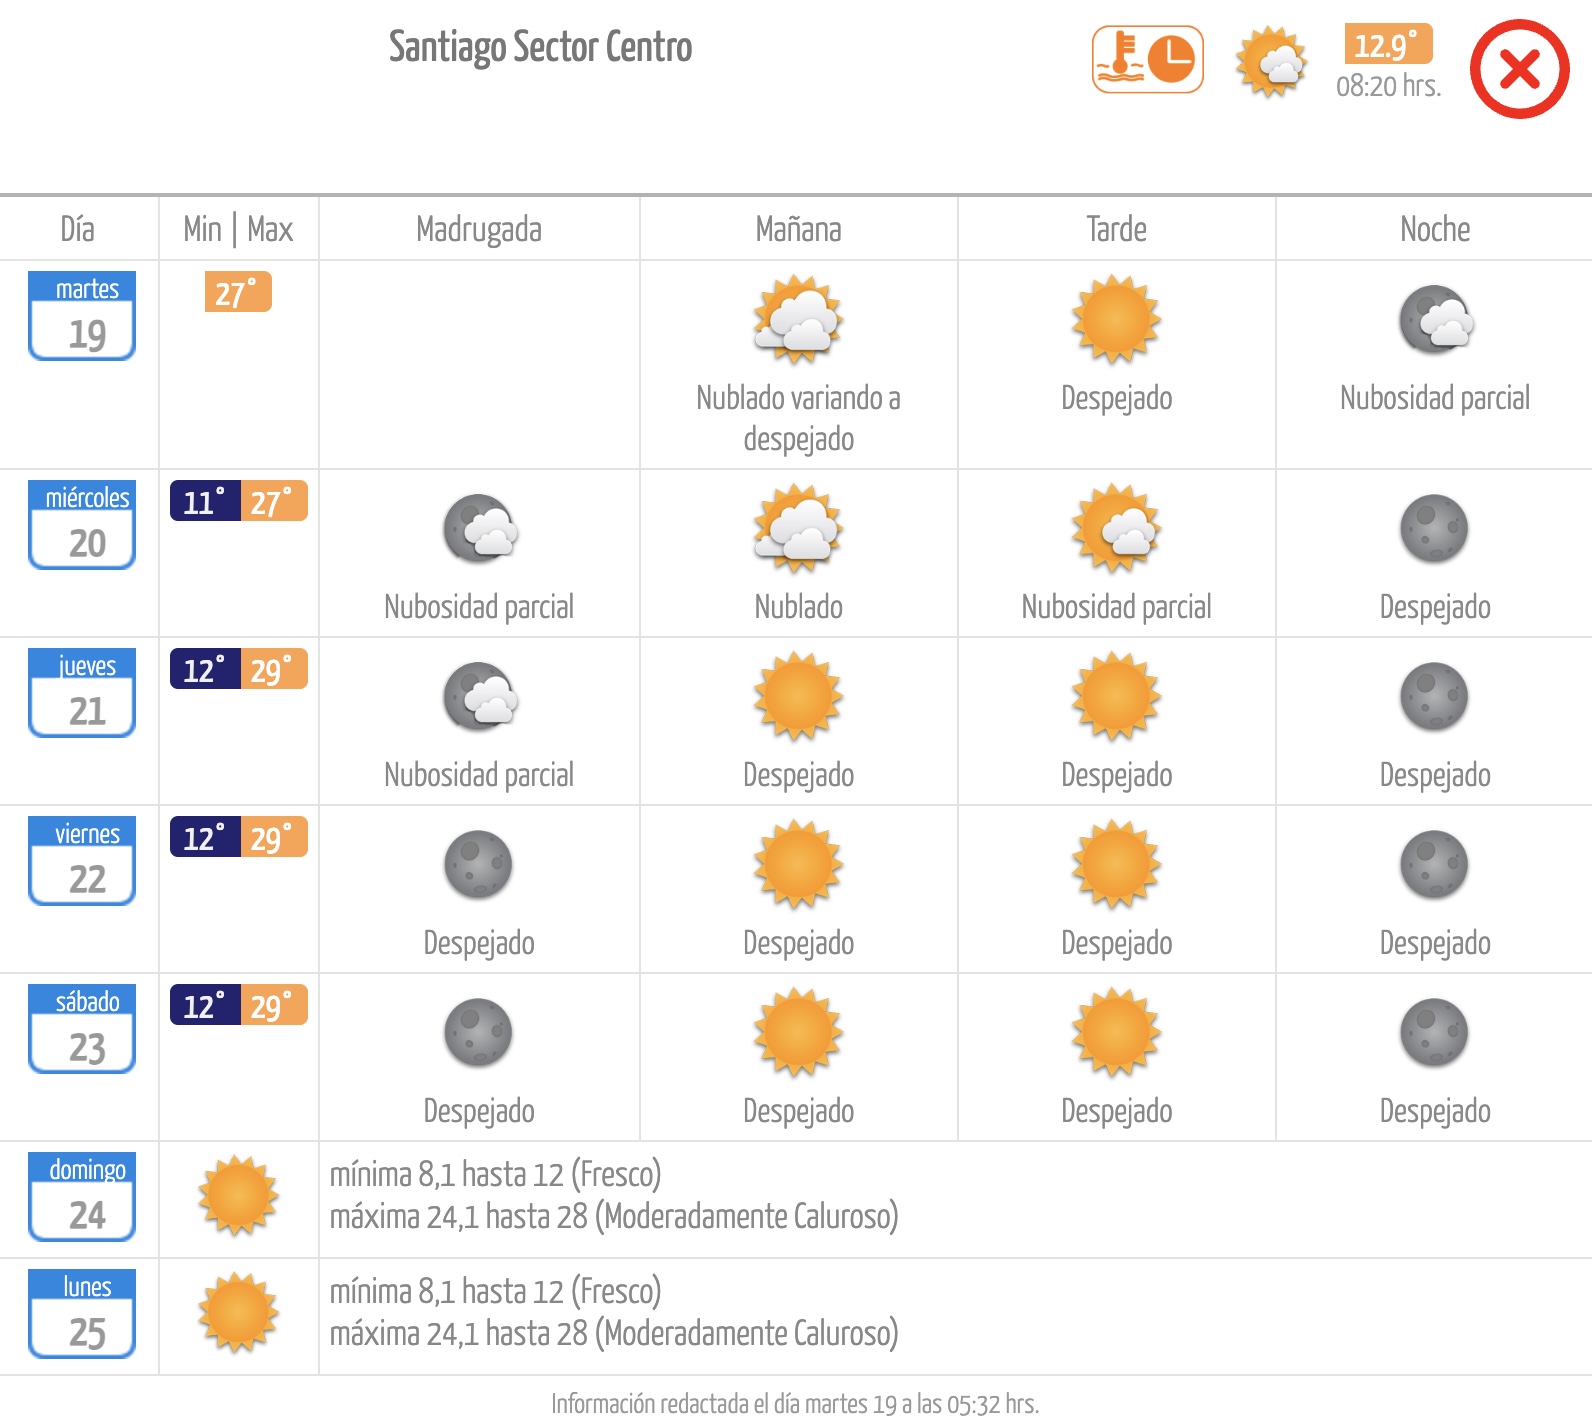The image size is (1592, 1426).
Task: Select the miércoles 20 calendar icon
Action: (x=82, y=525)
